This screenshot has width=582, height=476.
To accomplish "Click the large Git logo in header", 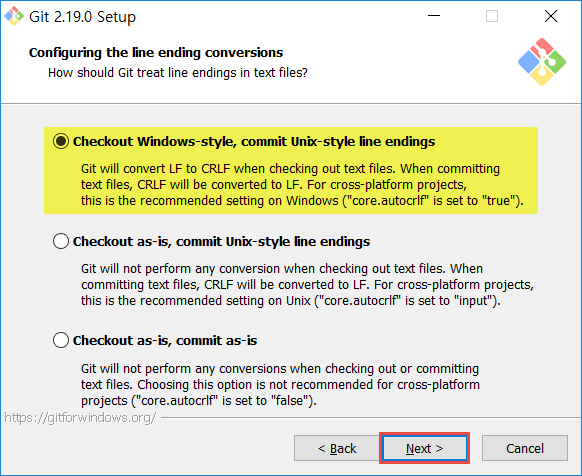I will [542, 62].
